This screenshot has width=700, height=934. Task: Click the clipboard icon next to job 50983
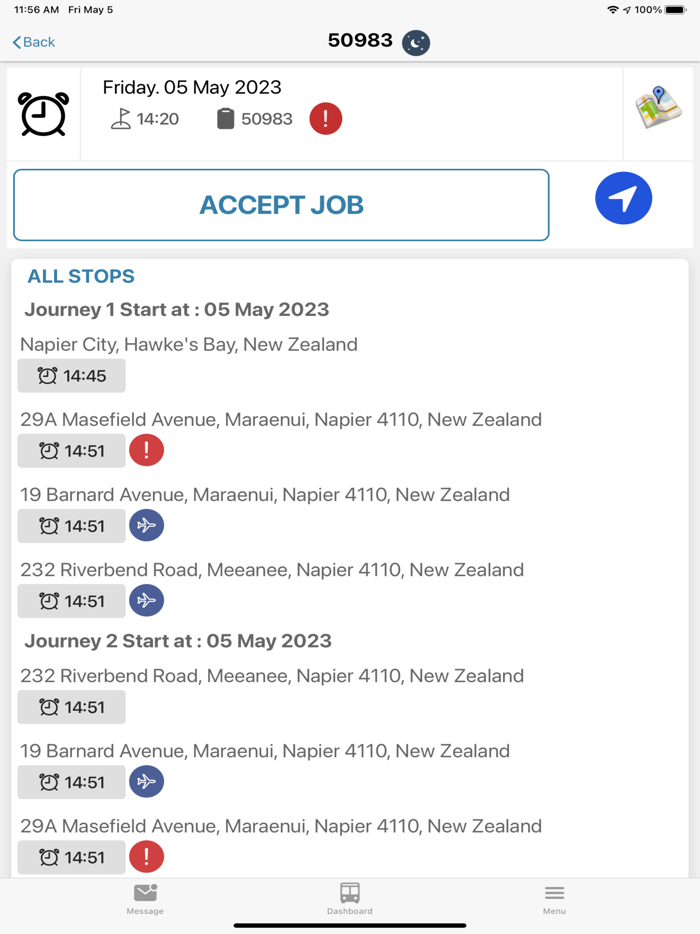(x=230, y=118)
